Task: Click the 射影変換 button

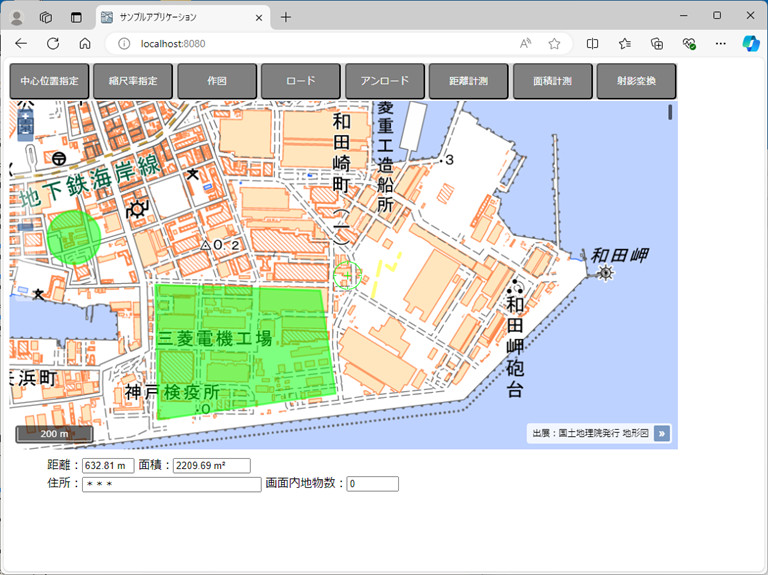Action: tap(636, 81)
